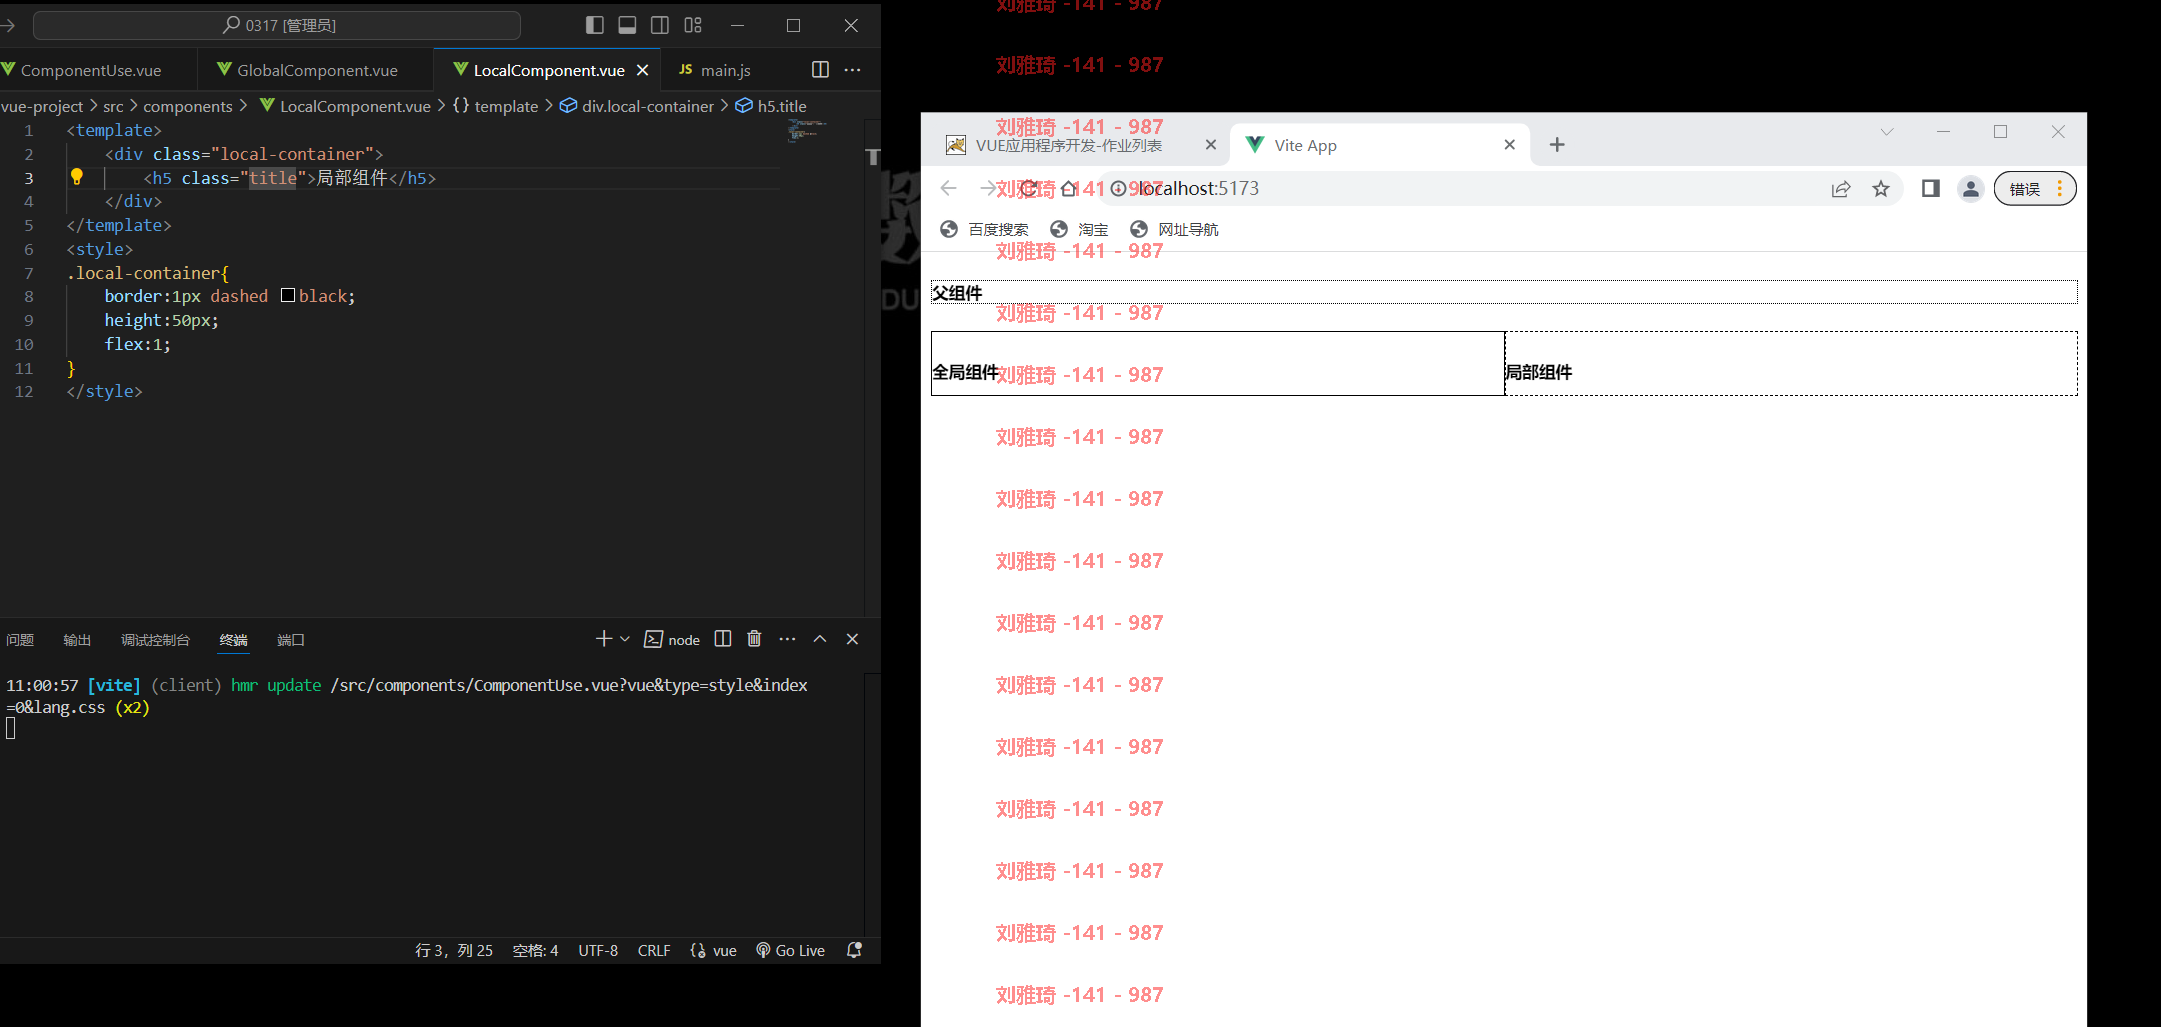This screenshot has width=2161, height=1027.
Task: Click the UTF-8 encoding status item
Action: pos(598,950)
